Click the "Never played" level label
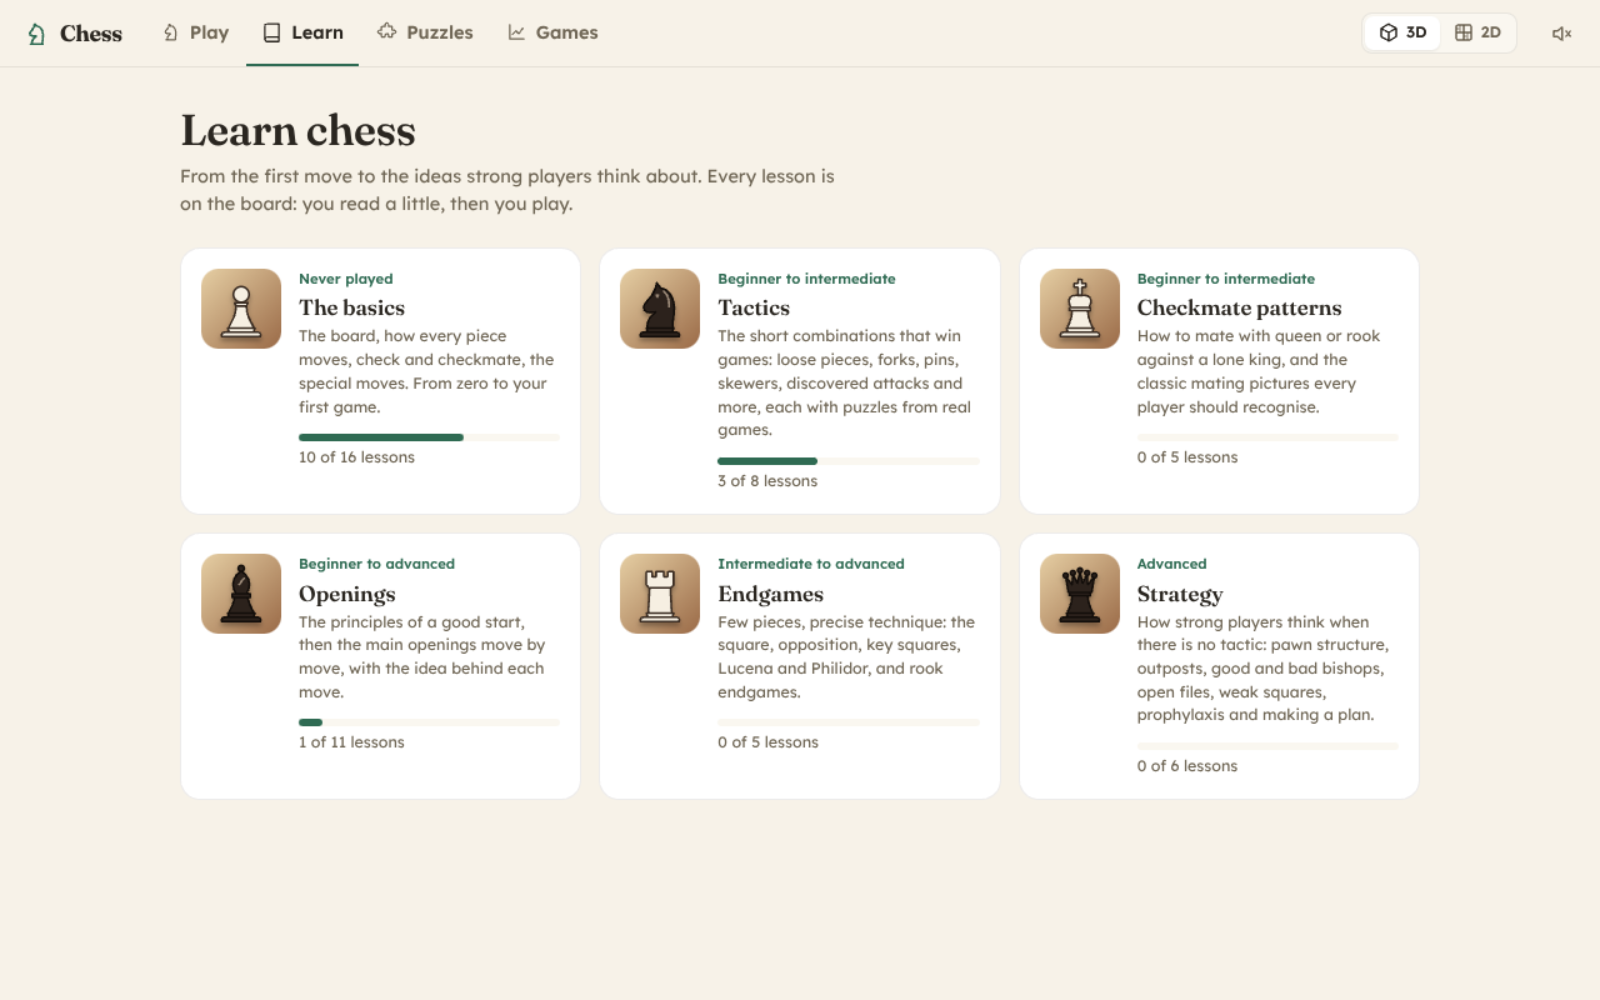 [346, 279]
